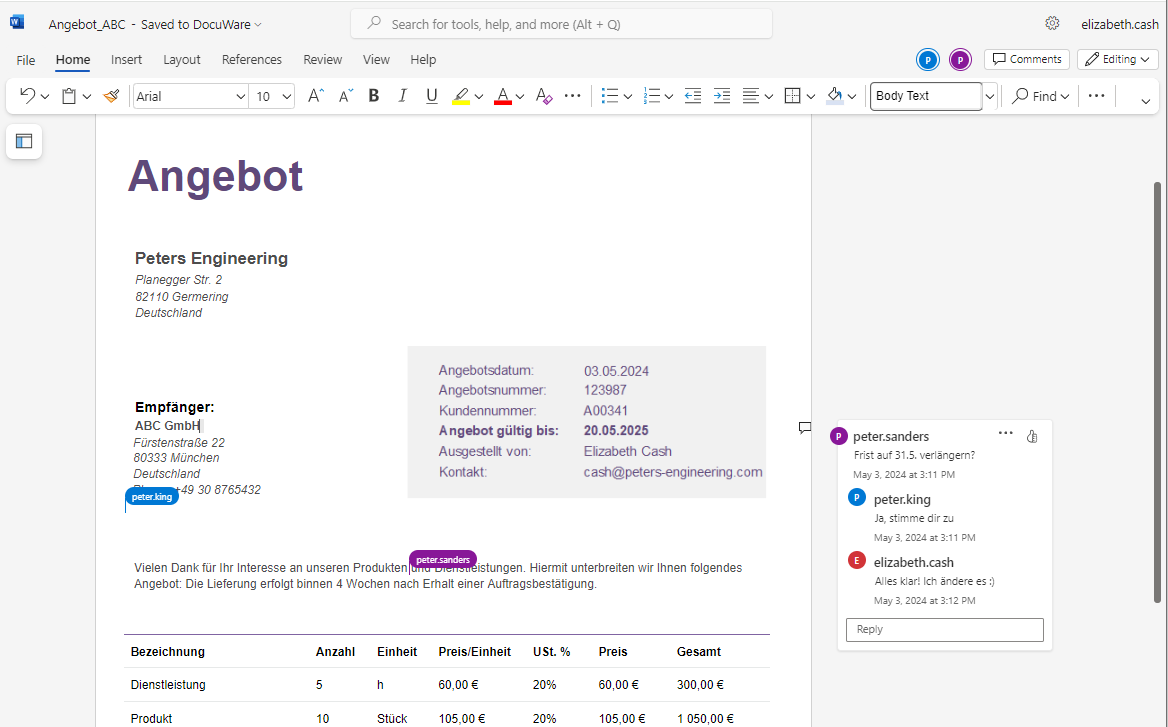Open the navigation pane icon
1168x727 pixels.
(24, 141)
